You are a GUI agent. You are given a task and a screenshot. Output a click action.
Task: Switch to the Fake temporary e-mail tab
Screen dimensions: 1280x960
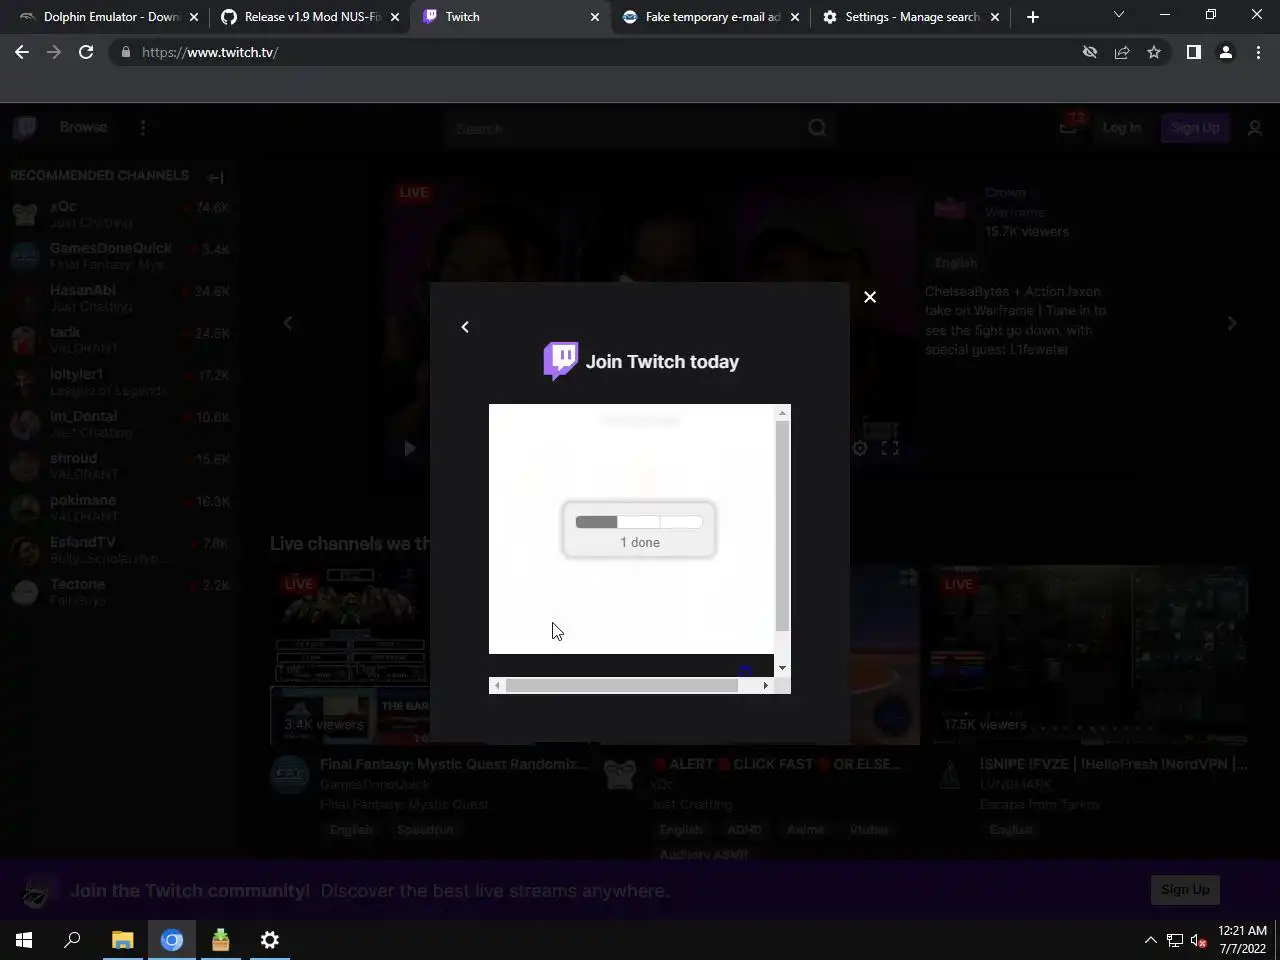pyautogui.click(x=710, y=17)
